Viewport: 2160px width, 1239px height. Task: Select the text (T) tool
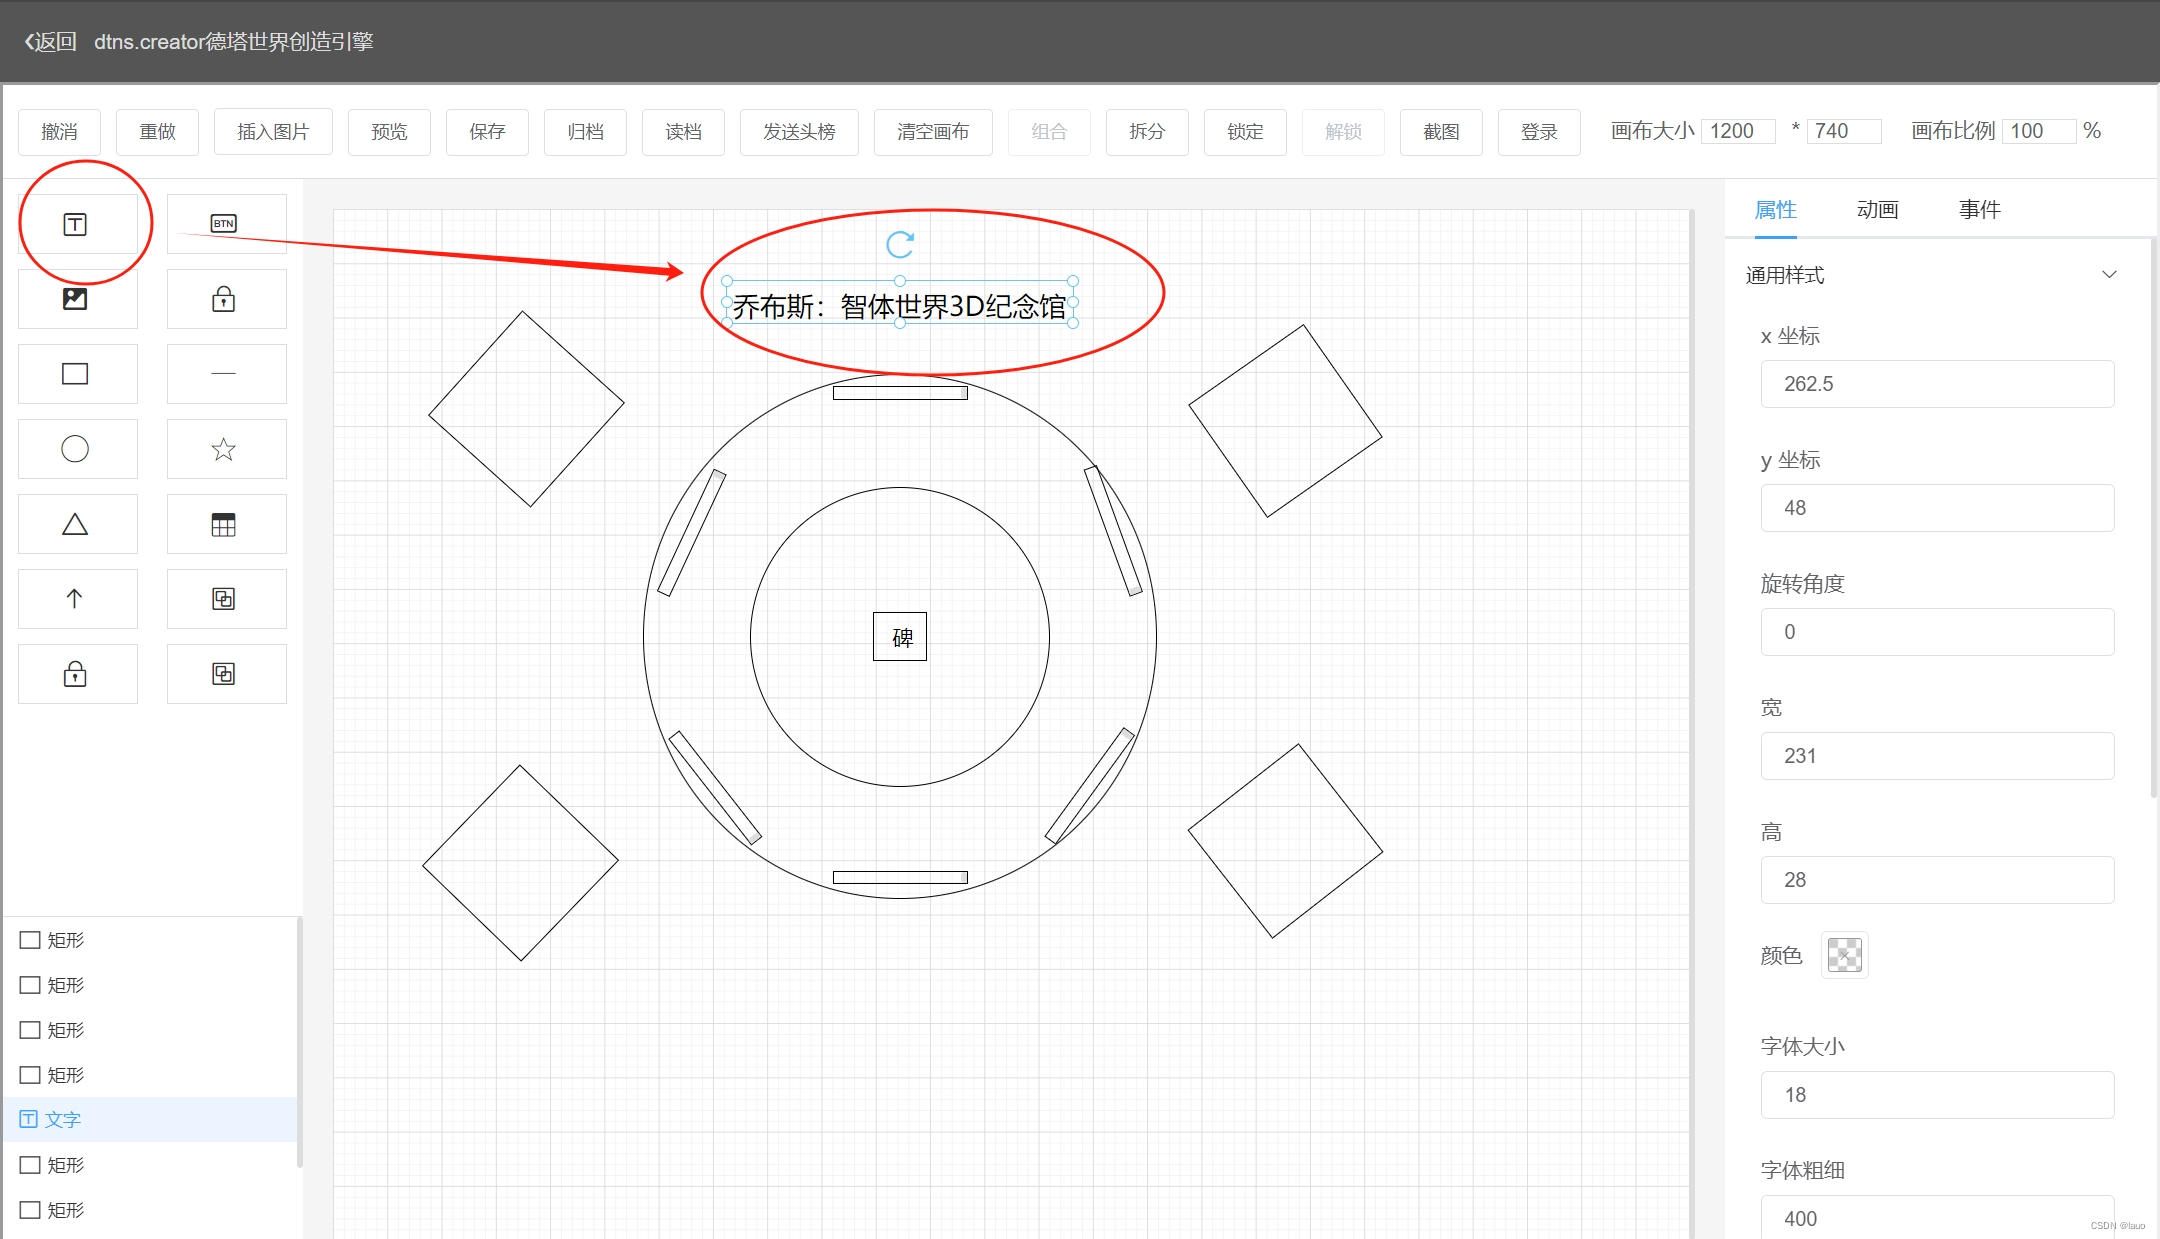click(x=77, y=224)
